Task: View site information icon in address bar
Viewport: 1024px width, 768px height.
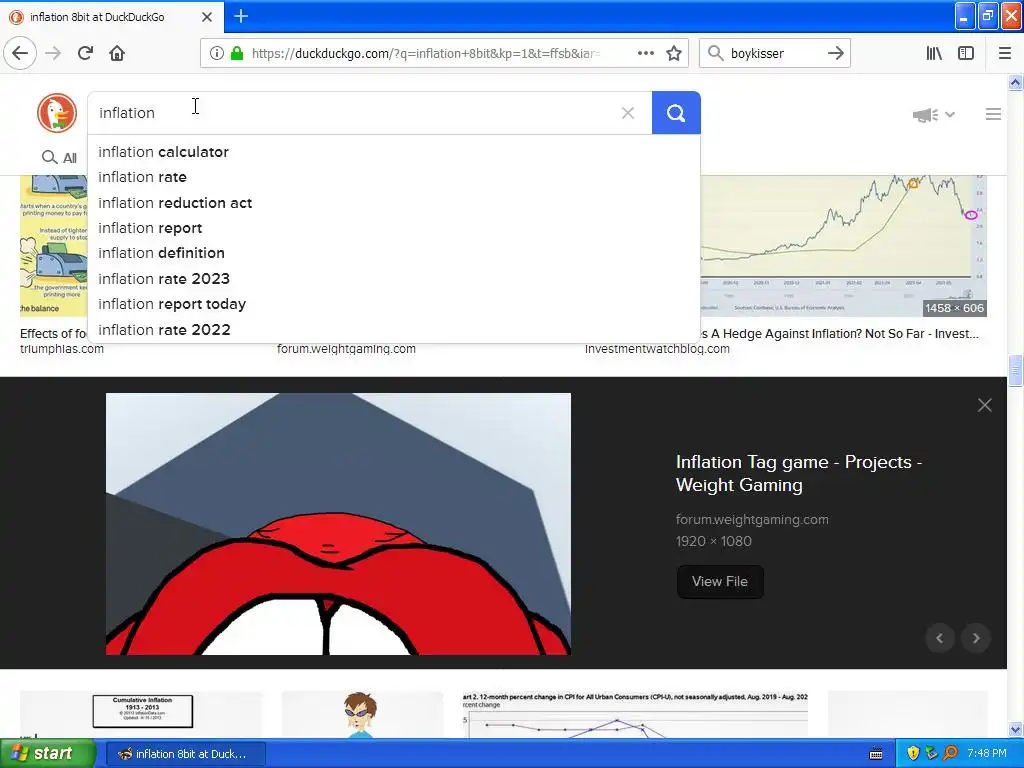Action: pos(217,53)
